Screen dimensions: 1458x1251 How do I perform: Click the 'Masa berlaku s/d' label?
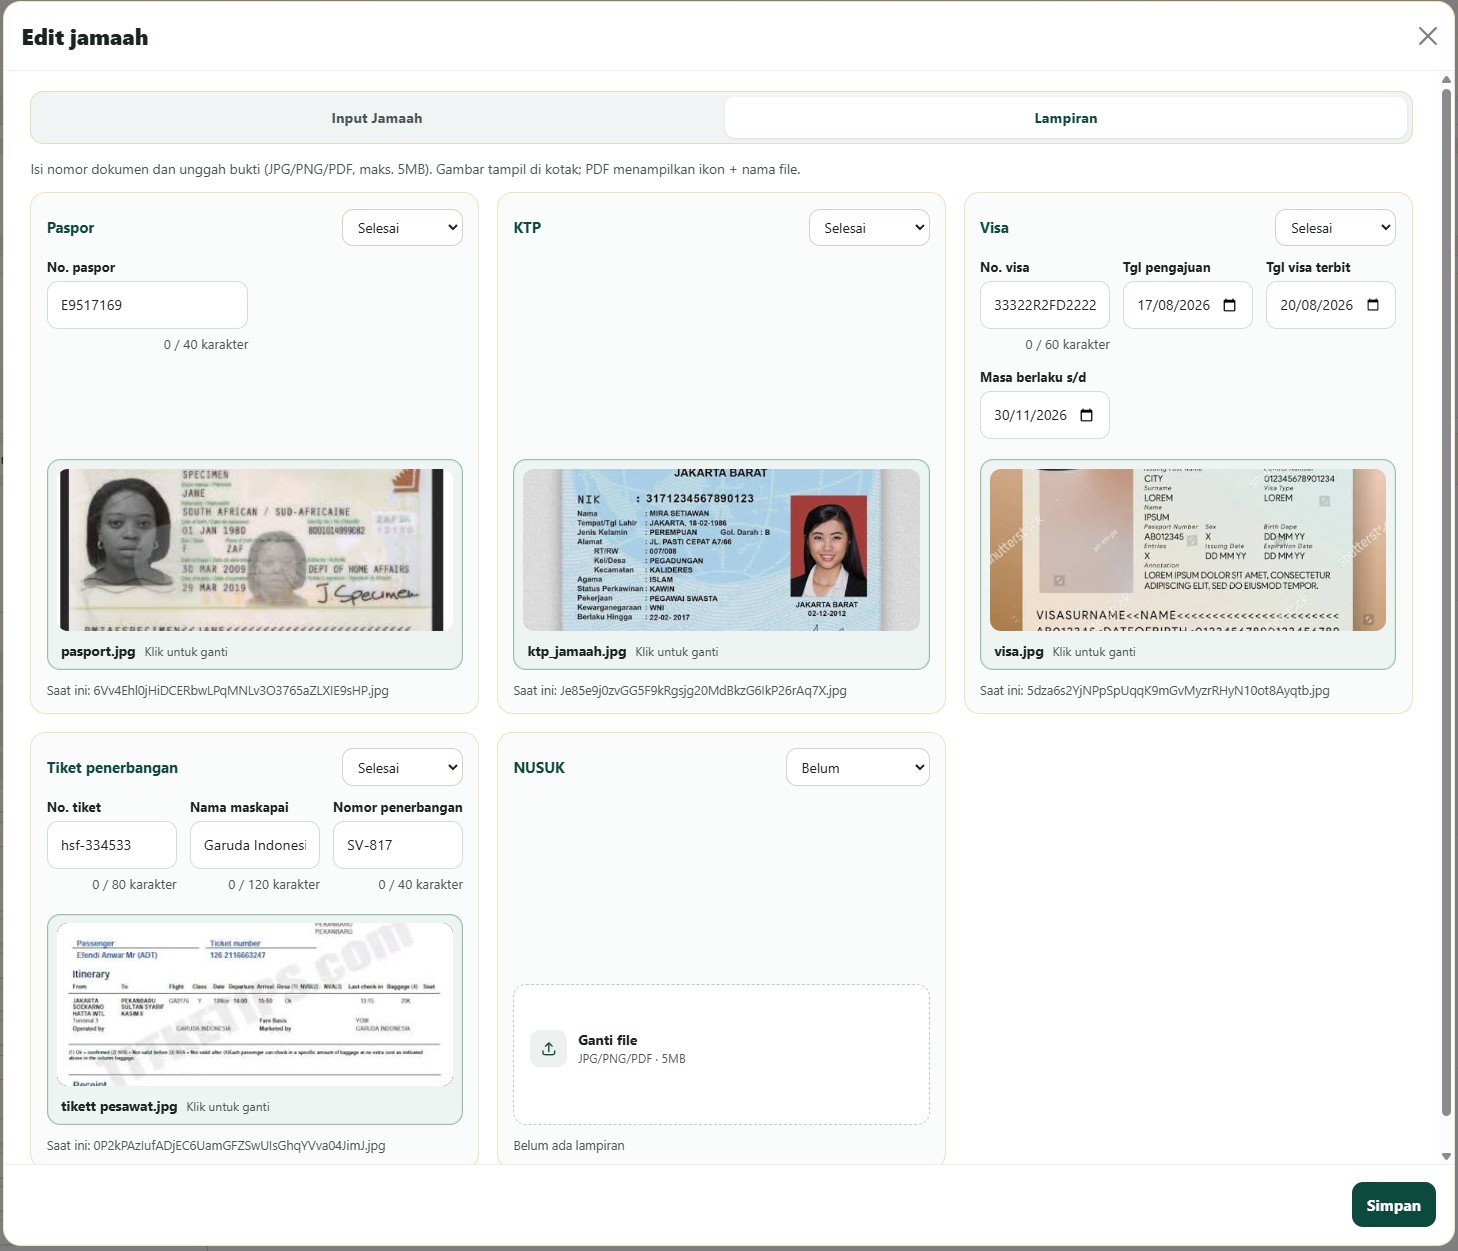[1033, 377]
